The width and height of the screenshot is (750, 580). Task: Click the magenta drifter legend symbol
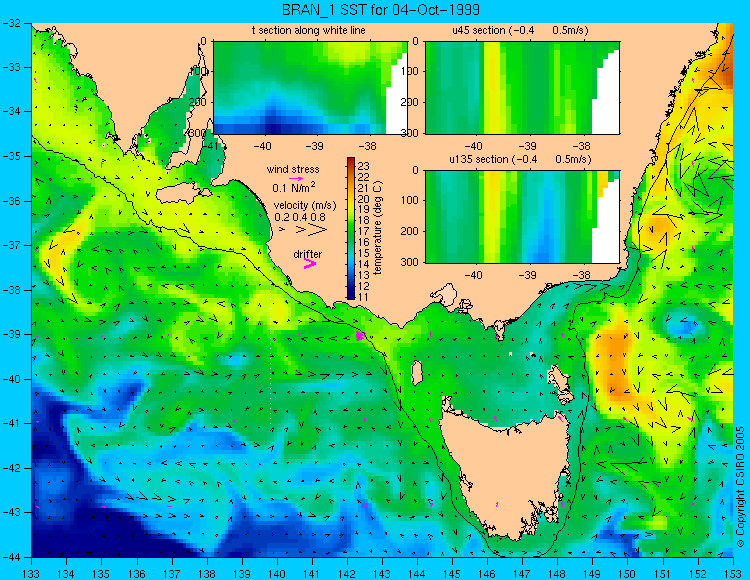pos(310,263)
